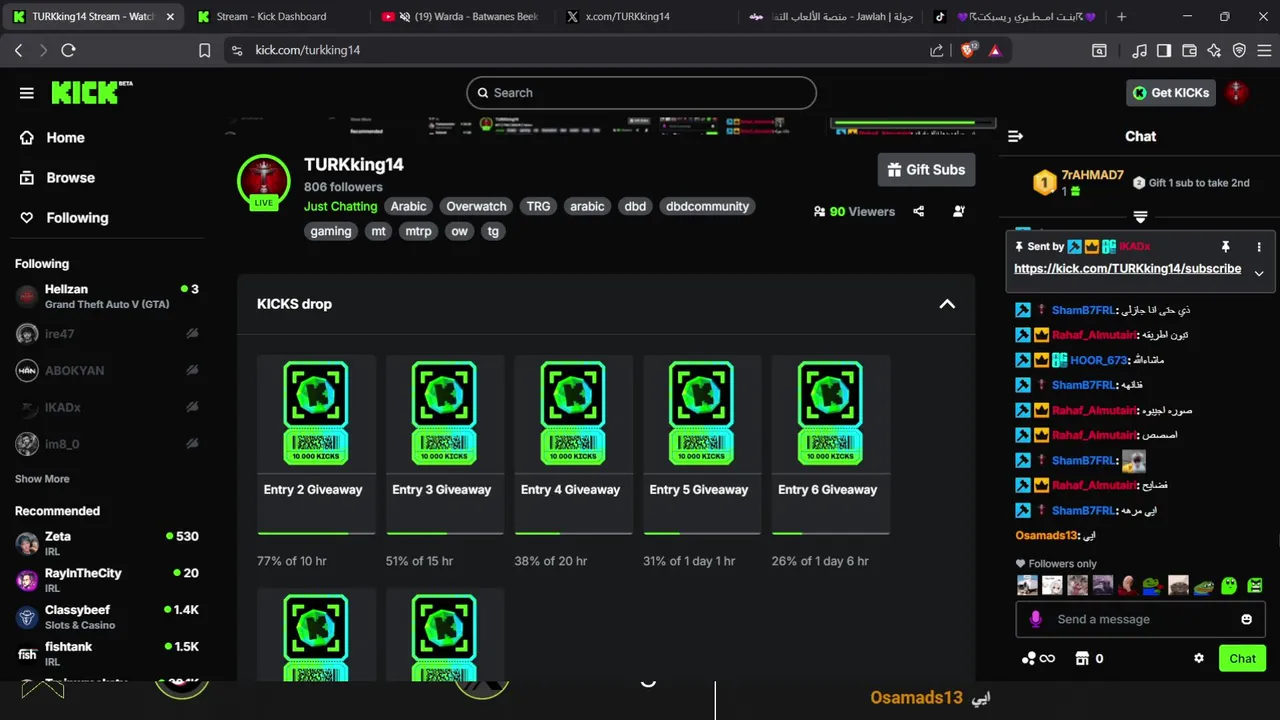Switch to Warda - Batwanes Beek YouTube tab
Viewport: 1280px width, 720px height.
pos(460,17)
